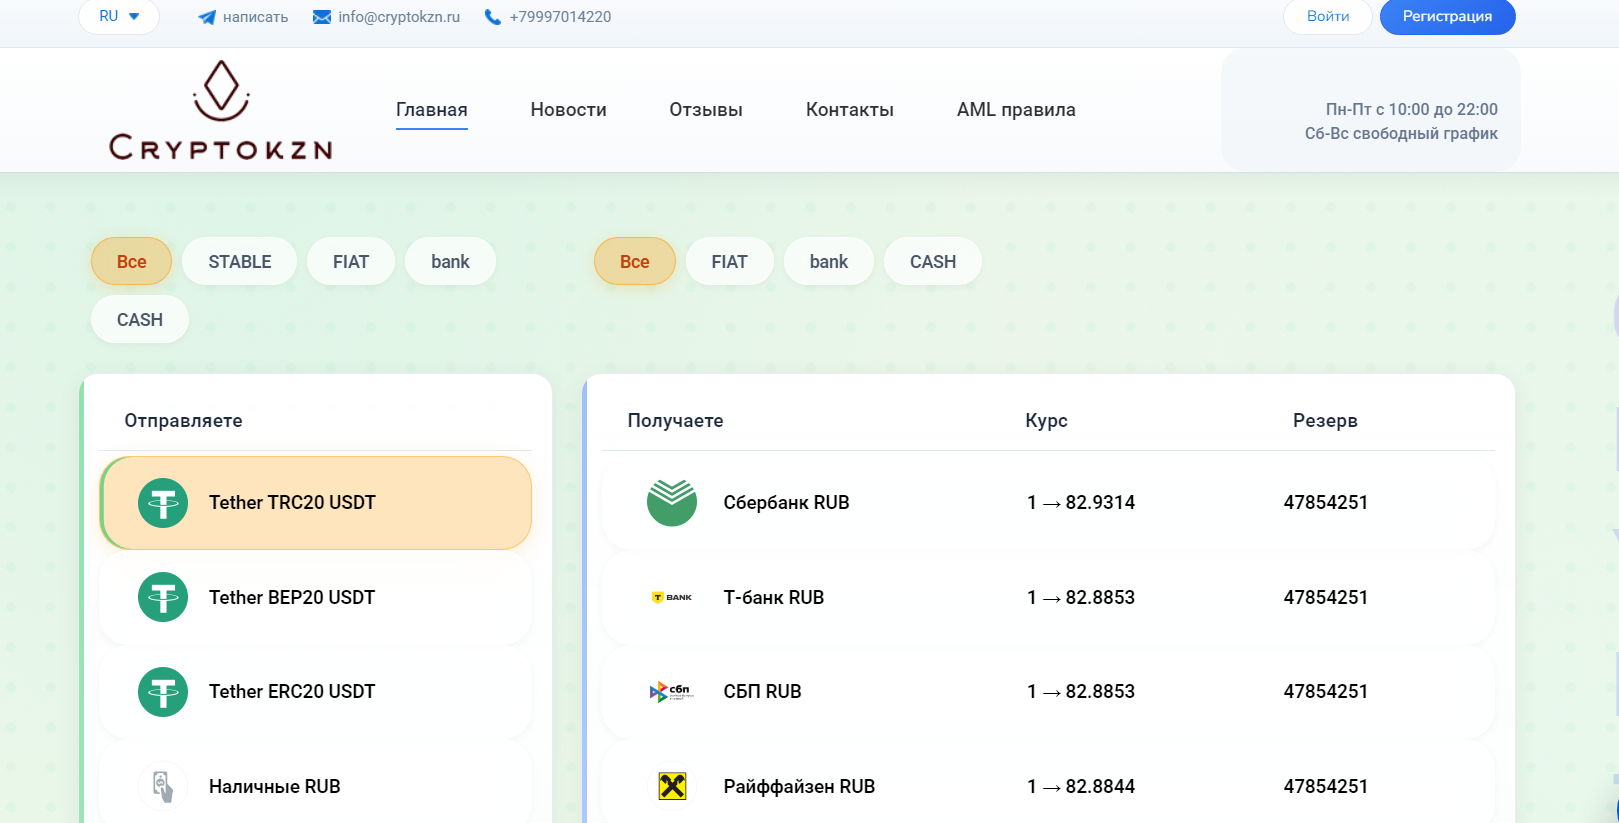This screenshot has height=823, width=1619.
Task: Go to the Главная menu item
Action: pyautogui.click(x=432, y=110)
